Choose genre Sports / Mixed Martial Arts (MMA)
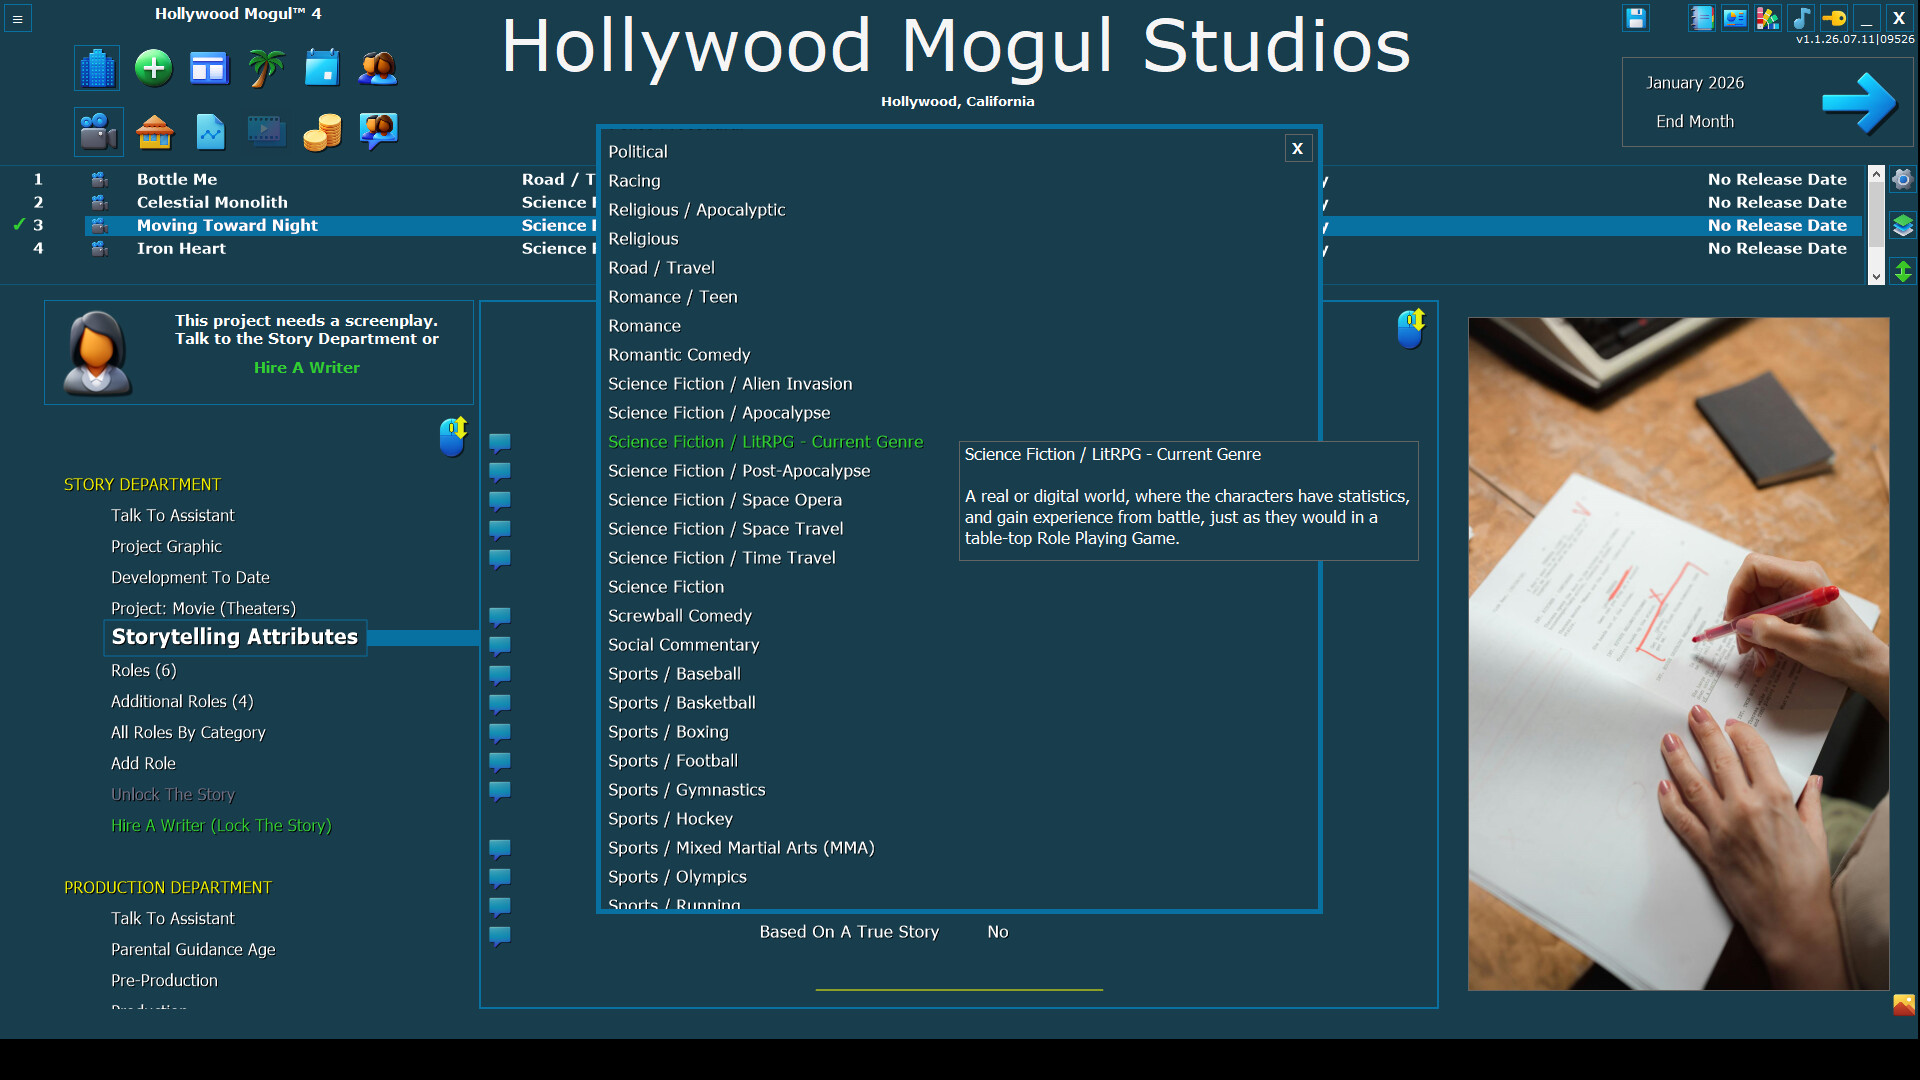 coord(741,848)
